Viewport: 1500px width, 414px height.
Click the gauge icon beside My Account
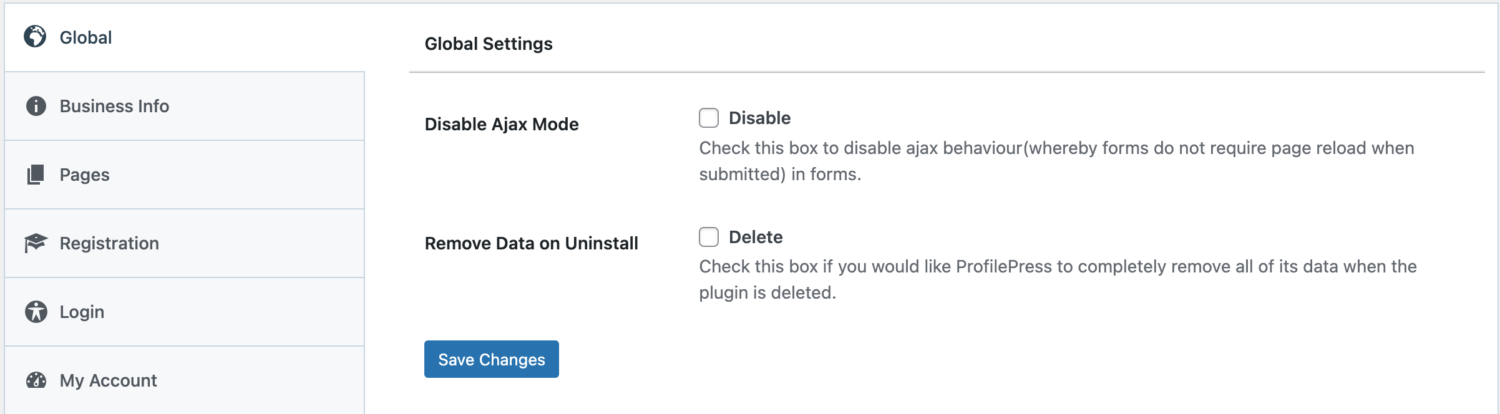click(36, 380)
